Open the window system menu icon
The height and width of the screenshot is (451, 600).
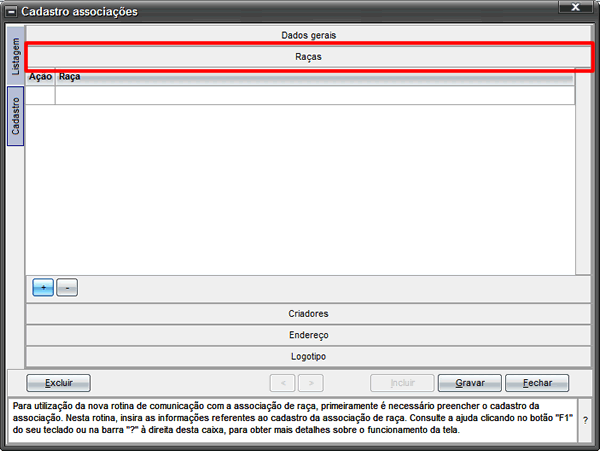11,11
